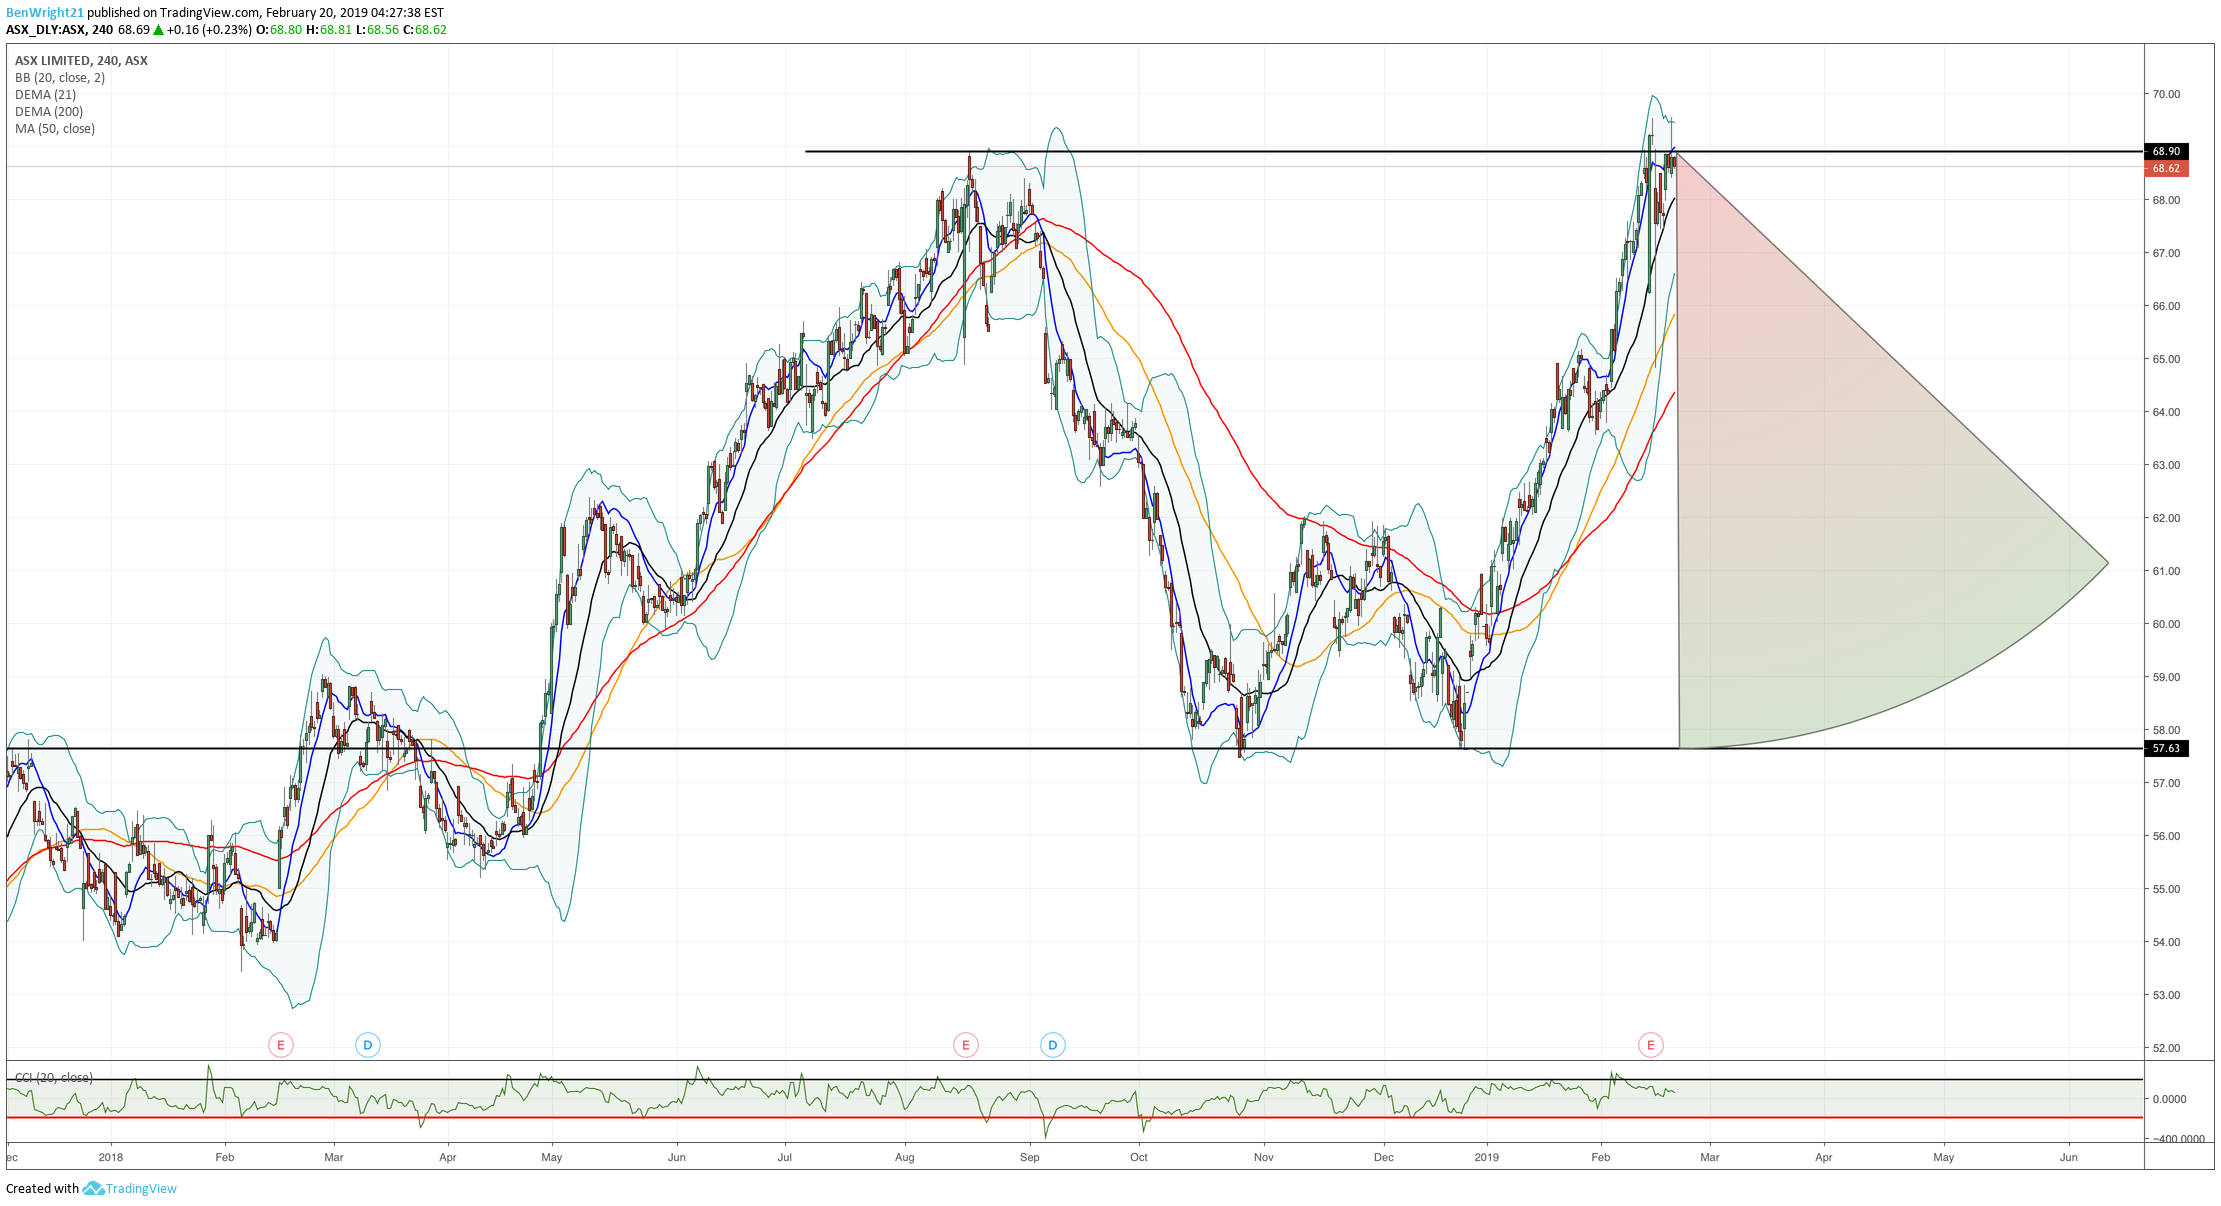Open the TradingView link at bottom left
The width and height of the screenshot is (2221, 1206).
tap(140, 1188)
